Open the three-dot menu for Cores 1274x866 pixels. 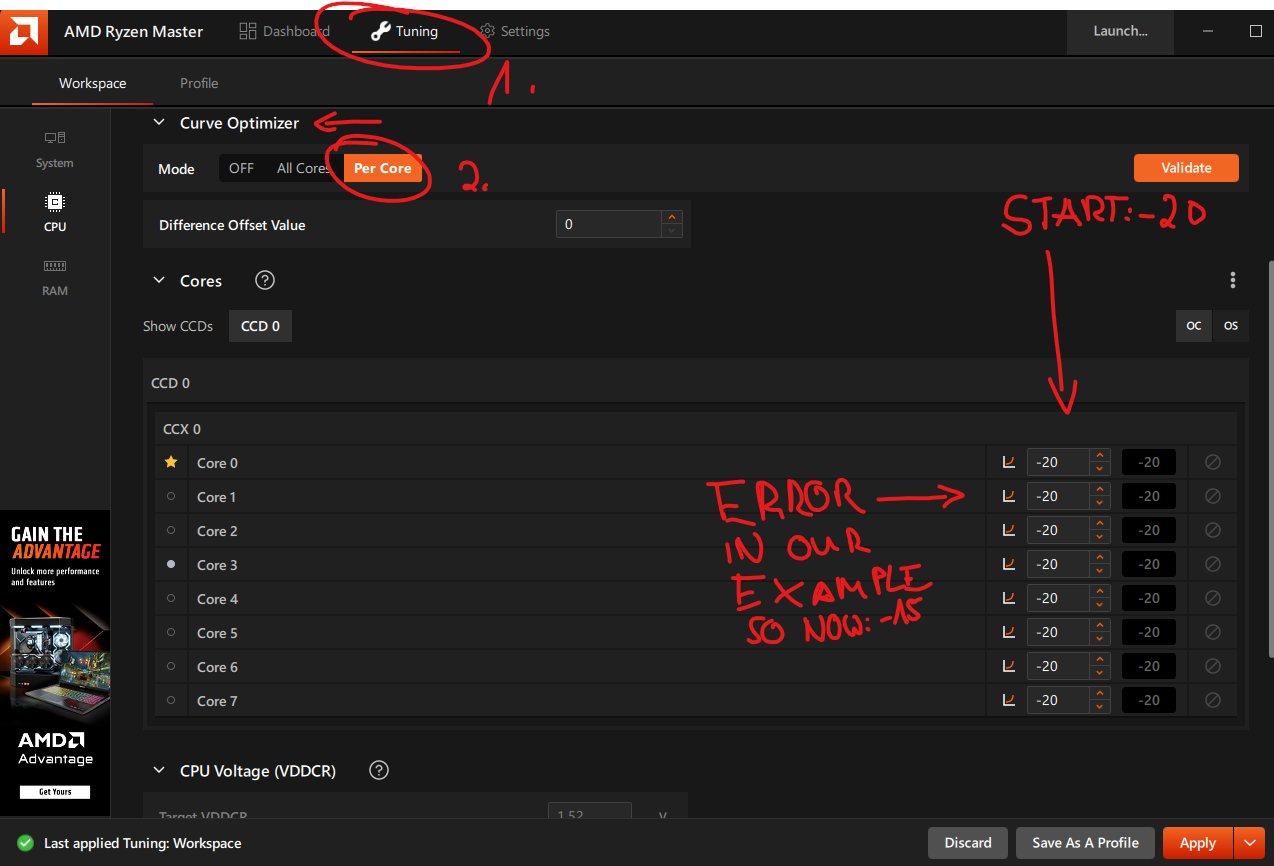pyautogui.click(x=1233, y=280)
